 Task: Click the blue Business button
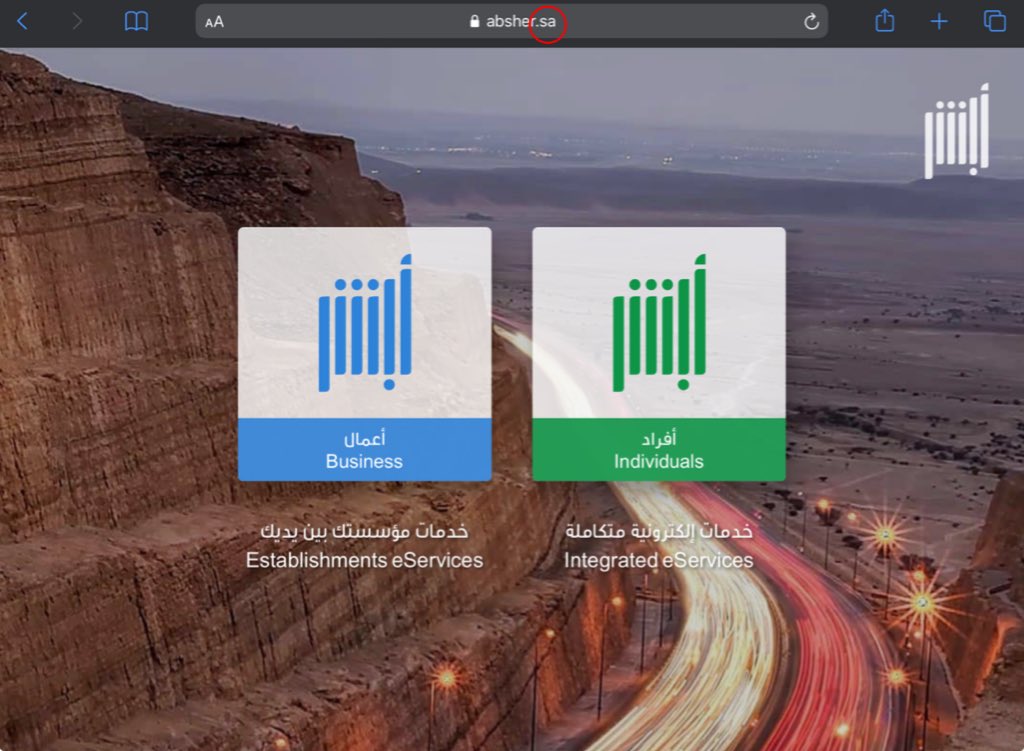pyautogui.click(x=364, y=450)
